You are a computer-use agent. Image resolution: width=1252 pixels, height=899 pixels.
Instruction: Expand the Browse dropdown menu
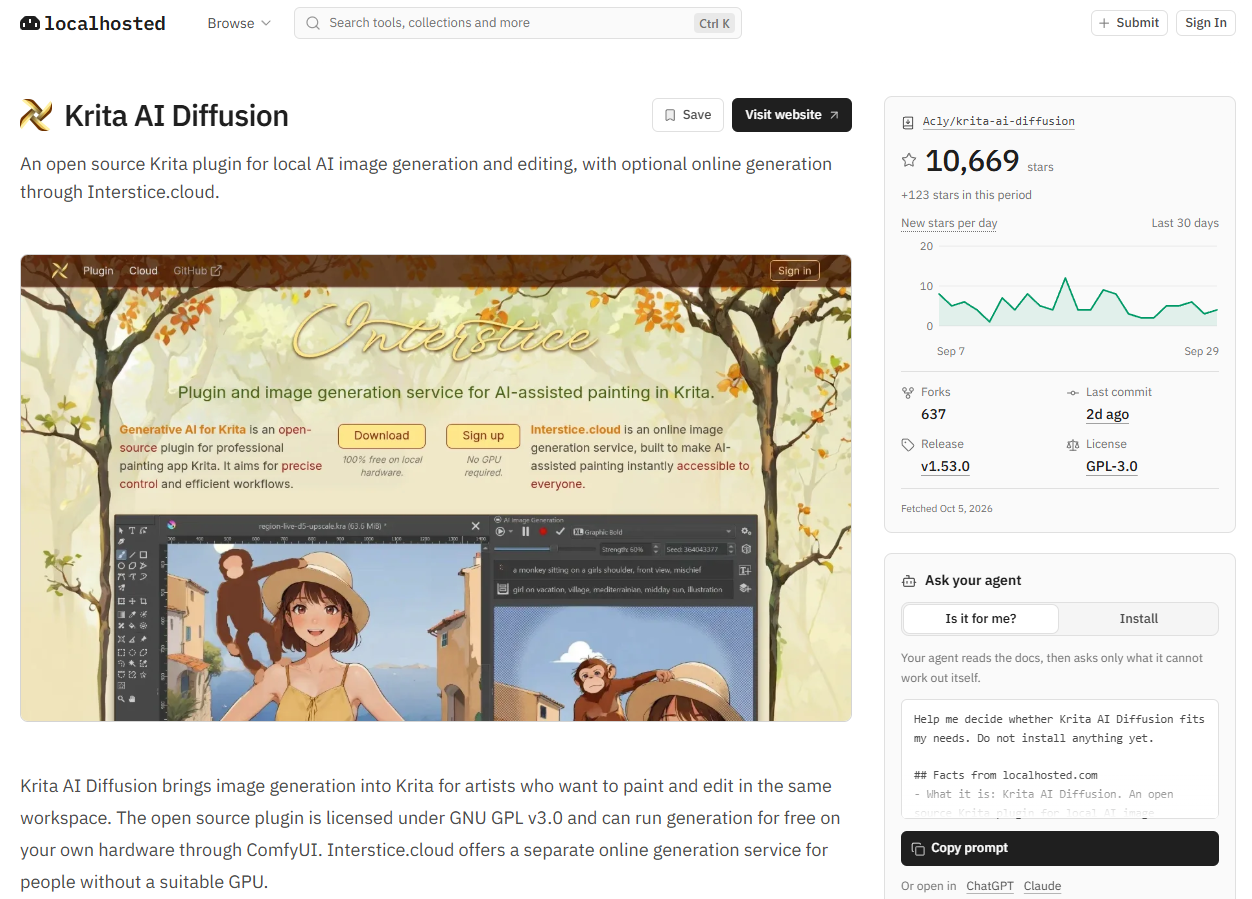tap(239, 23)
